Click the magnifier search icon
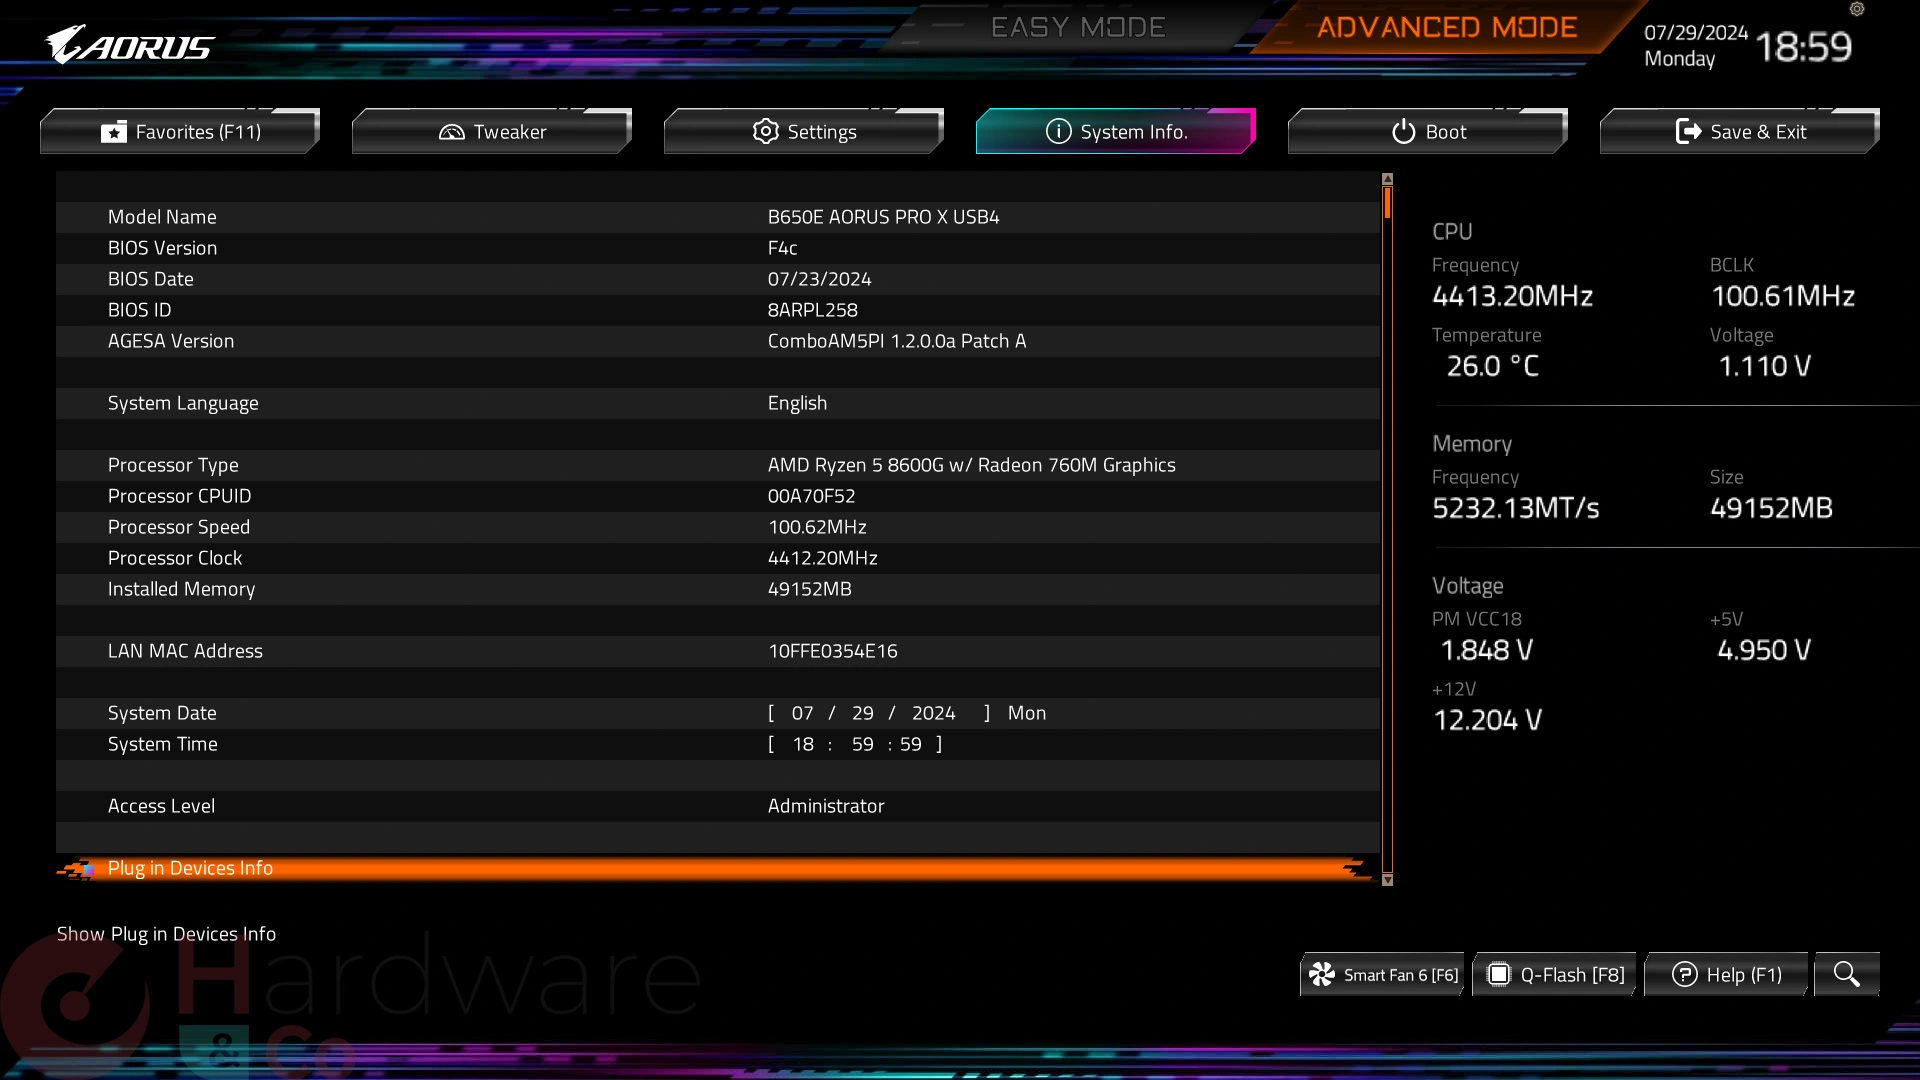This screenshot has height=1080, width=1920. pos(1847,974)
